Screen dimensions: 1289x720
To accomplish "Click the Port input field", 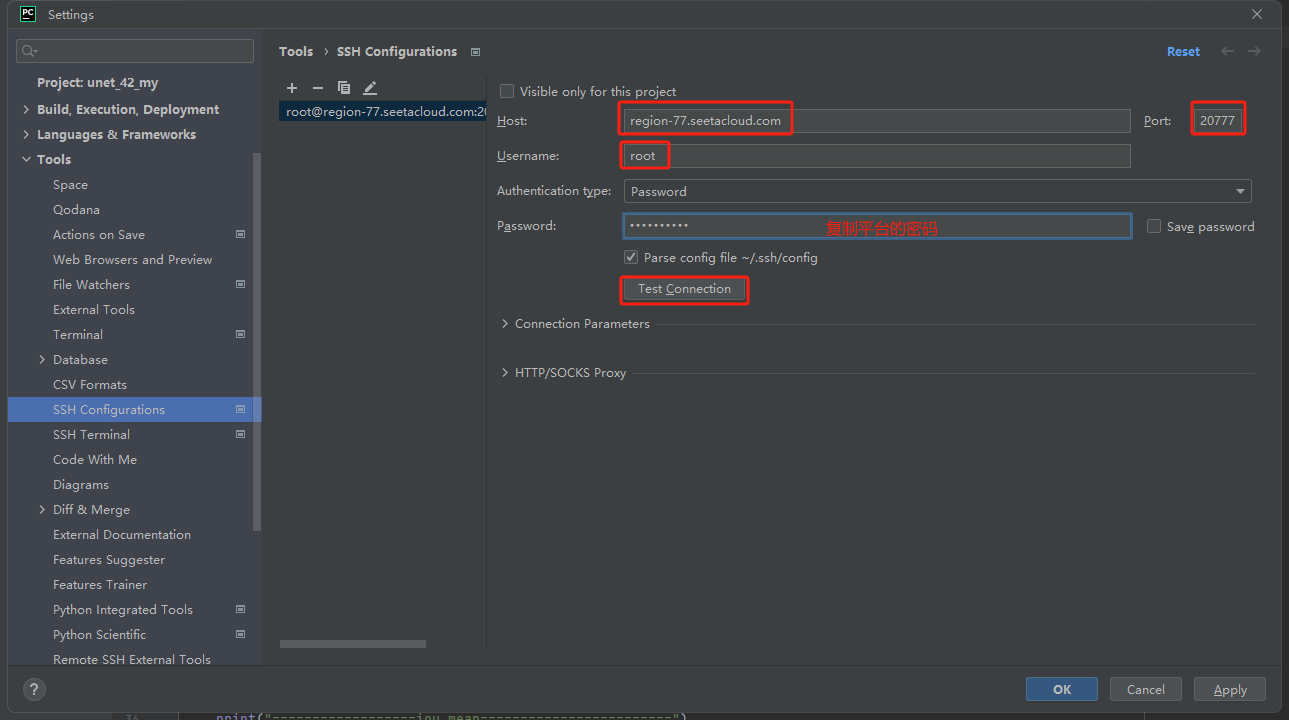I will coord(1218,121).
